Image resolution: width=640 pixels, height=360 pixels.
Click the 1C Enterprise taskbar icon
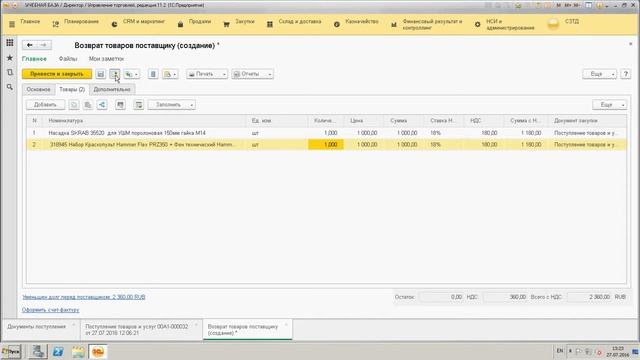point(98,351)
